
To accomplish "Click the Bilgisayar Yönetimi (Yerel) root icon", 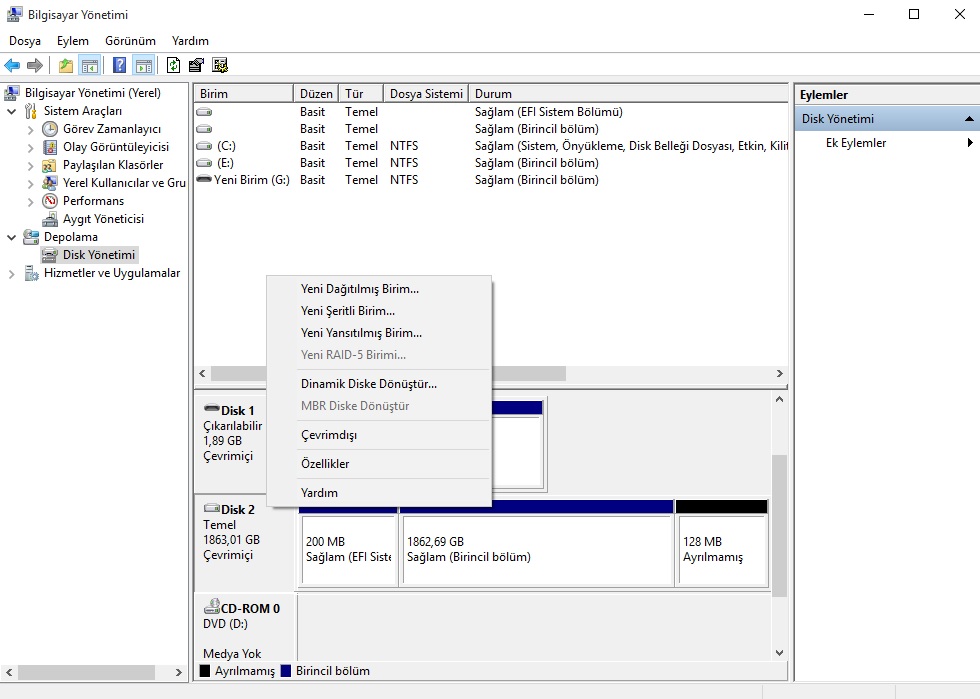I will [12, 93].
